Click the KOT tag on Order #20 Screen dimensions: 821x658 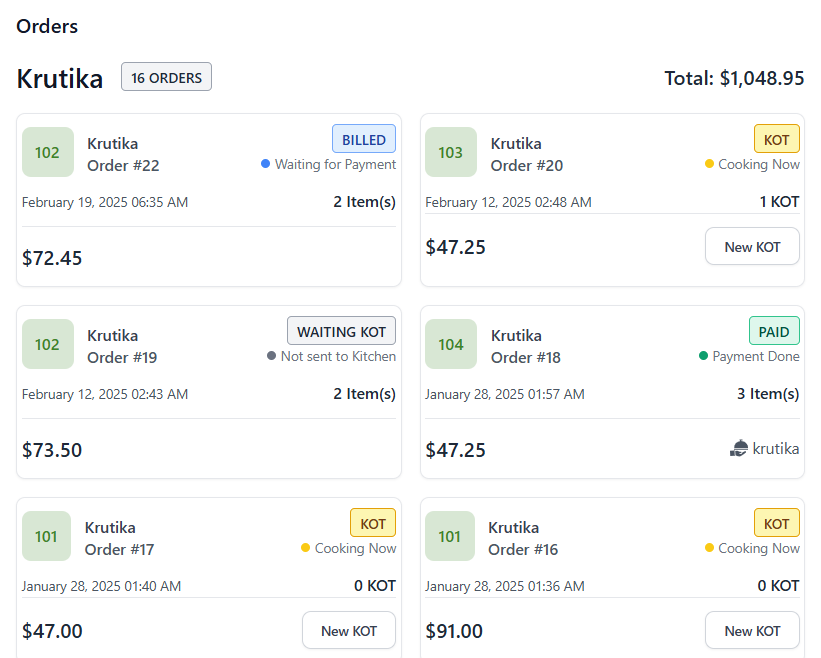pos(776,139)
